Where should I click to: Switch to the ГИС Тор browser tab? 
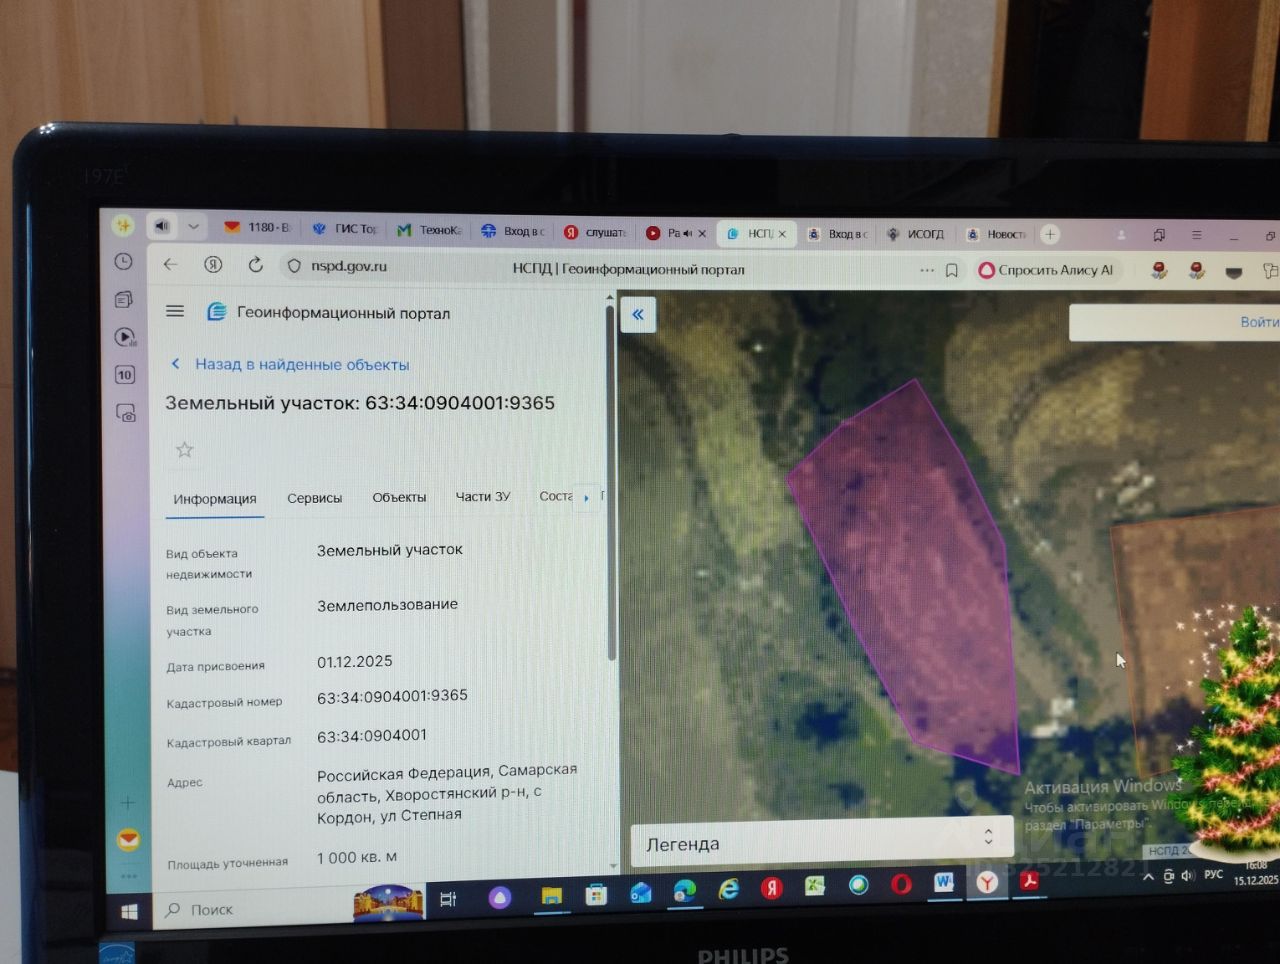pos(345,229)
